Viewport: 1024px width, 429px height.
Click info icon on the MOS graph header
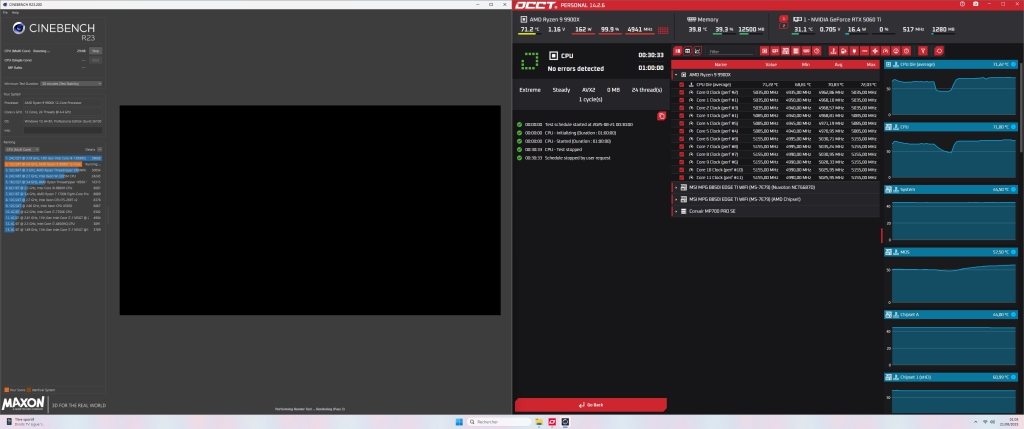tap(1014, 251)
